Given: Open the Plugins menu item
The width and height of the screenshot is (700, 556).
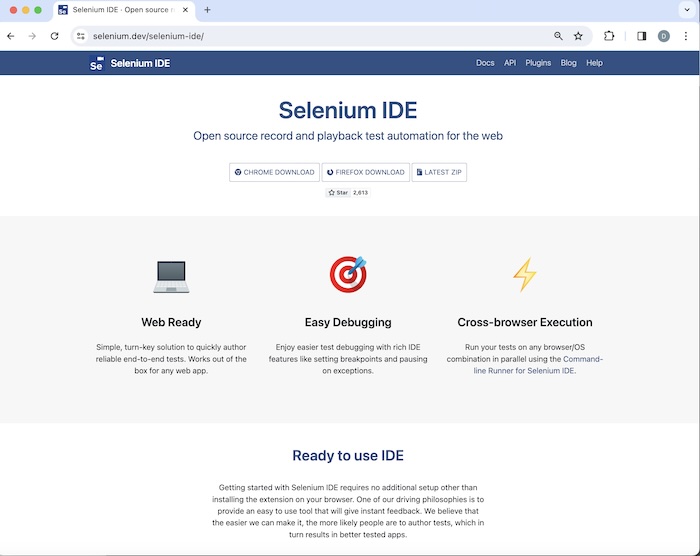Looking at the screenshot, I should pyautogui.click(x=538, y=63).
